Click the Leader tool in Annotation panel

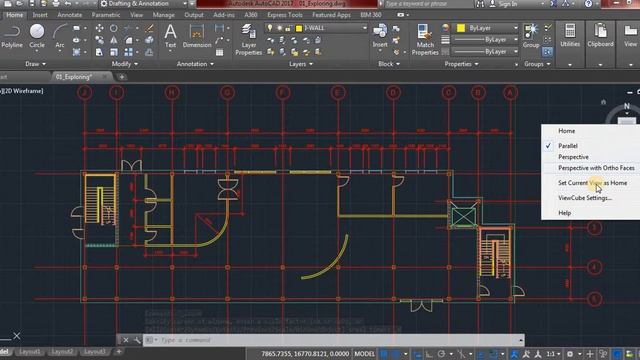click(x=220, y=40)
